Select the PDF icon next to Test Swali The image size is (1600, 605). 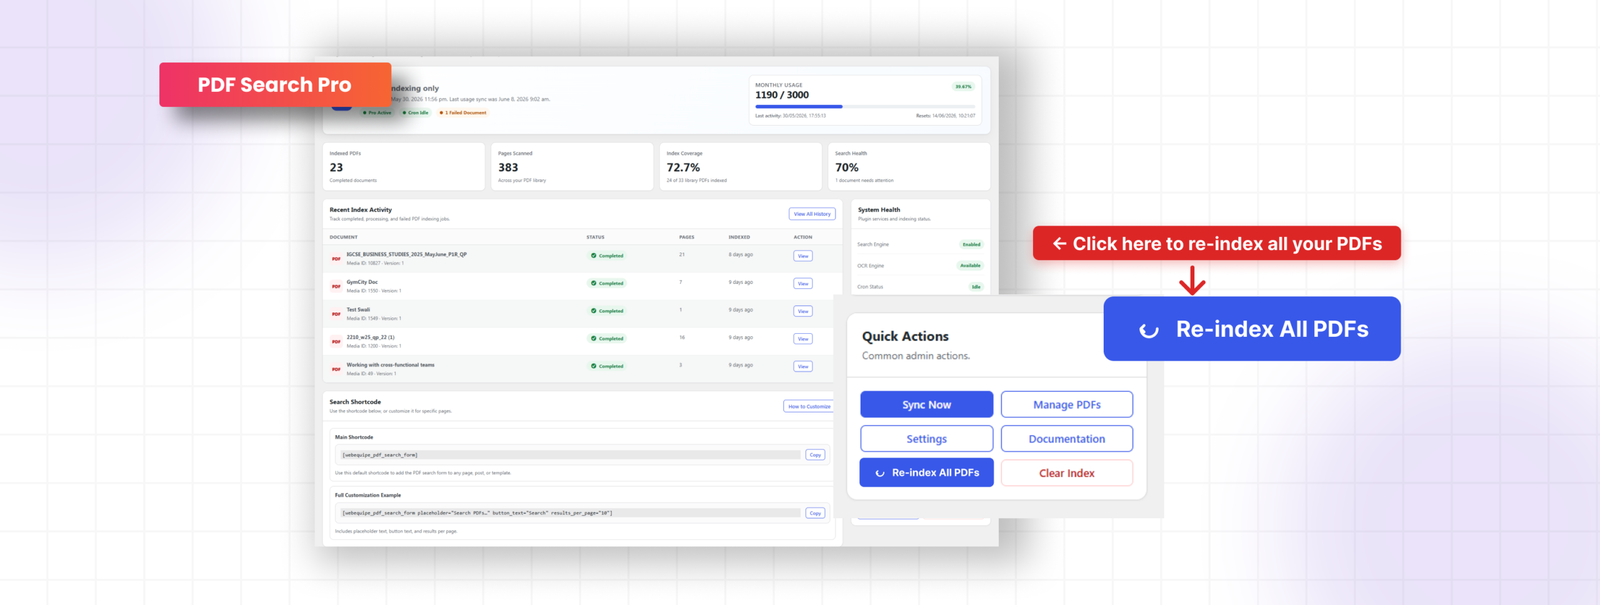point(336,314)
